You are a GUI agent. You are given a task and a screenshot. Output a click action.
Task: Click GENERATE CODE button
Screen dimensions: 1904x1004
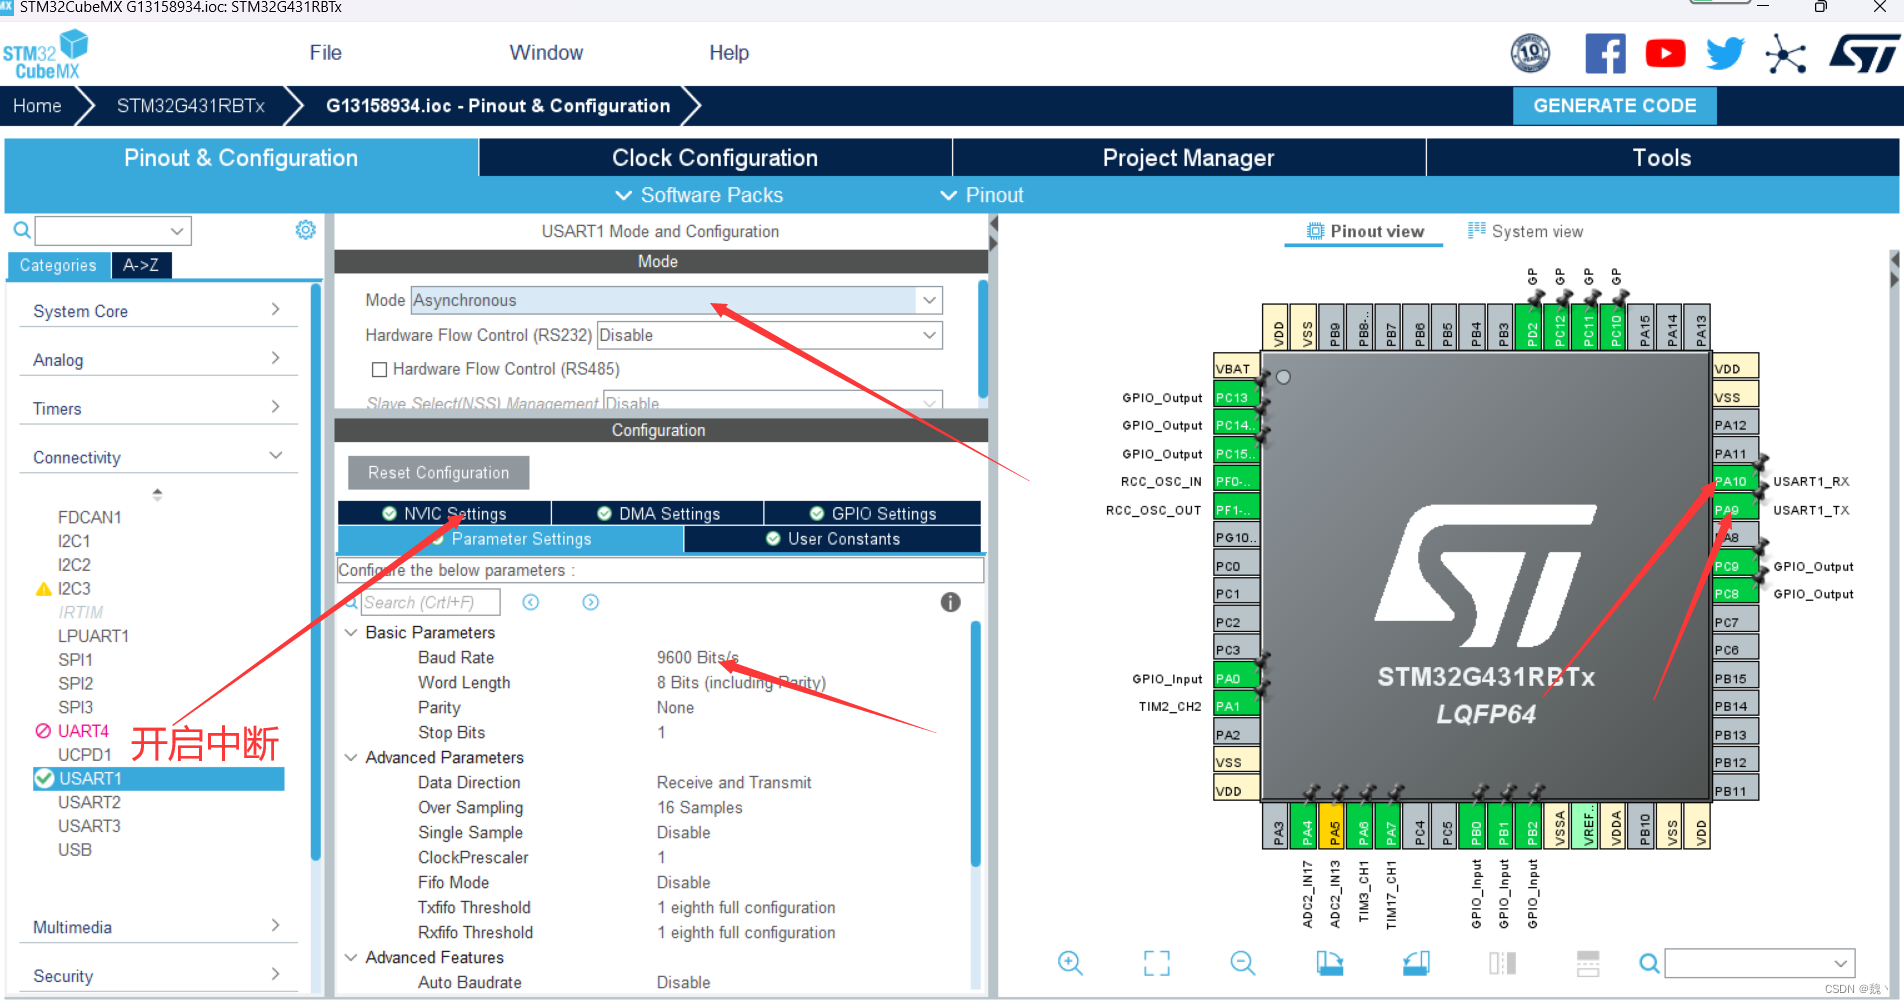coord(1614,105)
